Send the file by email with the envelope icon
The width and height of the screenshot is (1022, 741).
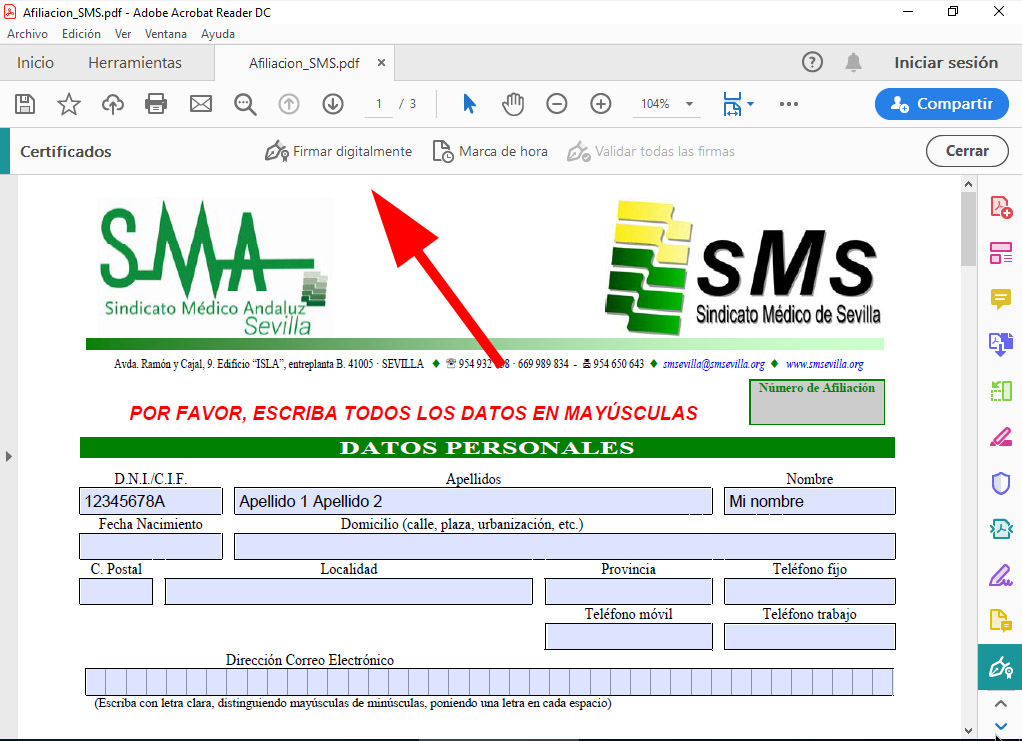coord(201,104)
